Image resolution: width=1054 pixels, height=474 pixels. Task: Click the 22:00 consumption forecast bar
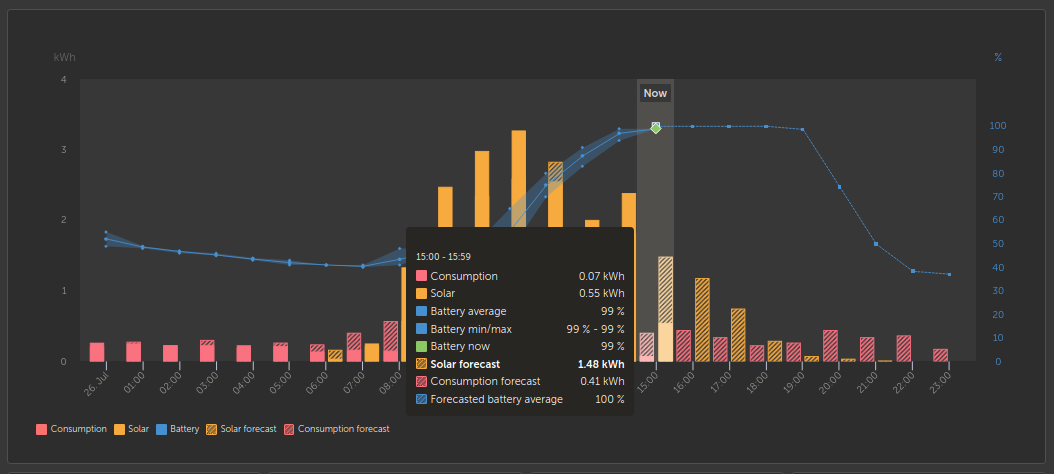[903, 348]
